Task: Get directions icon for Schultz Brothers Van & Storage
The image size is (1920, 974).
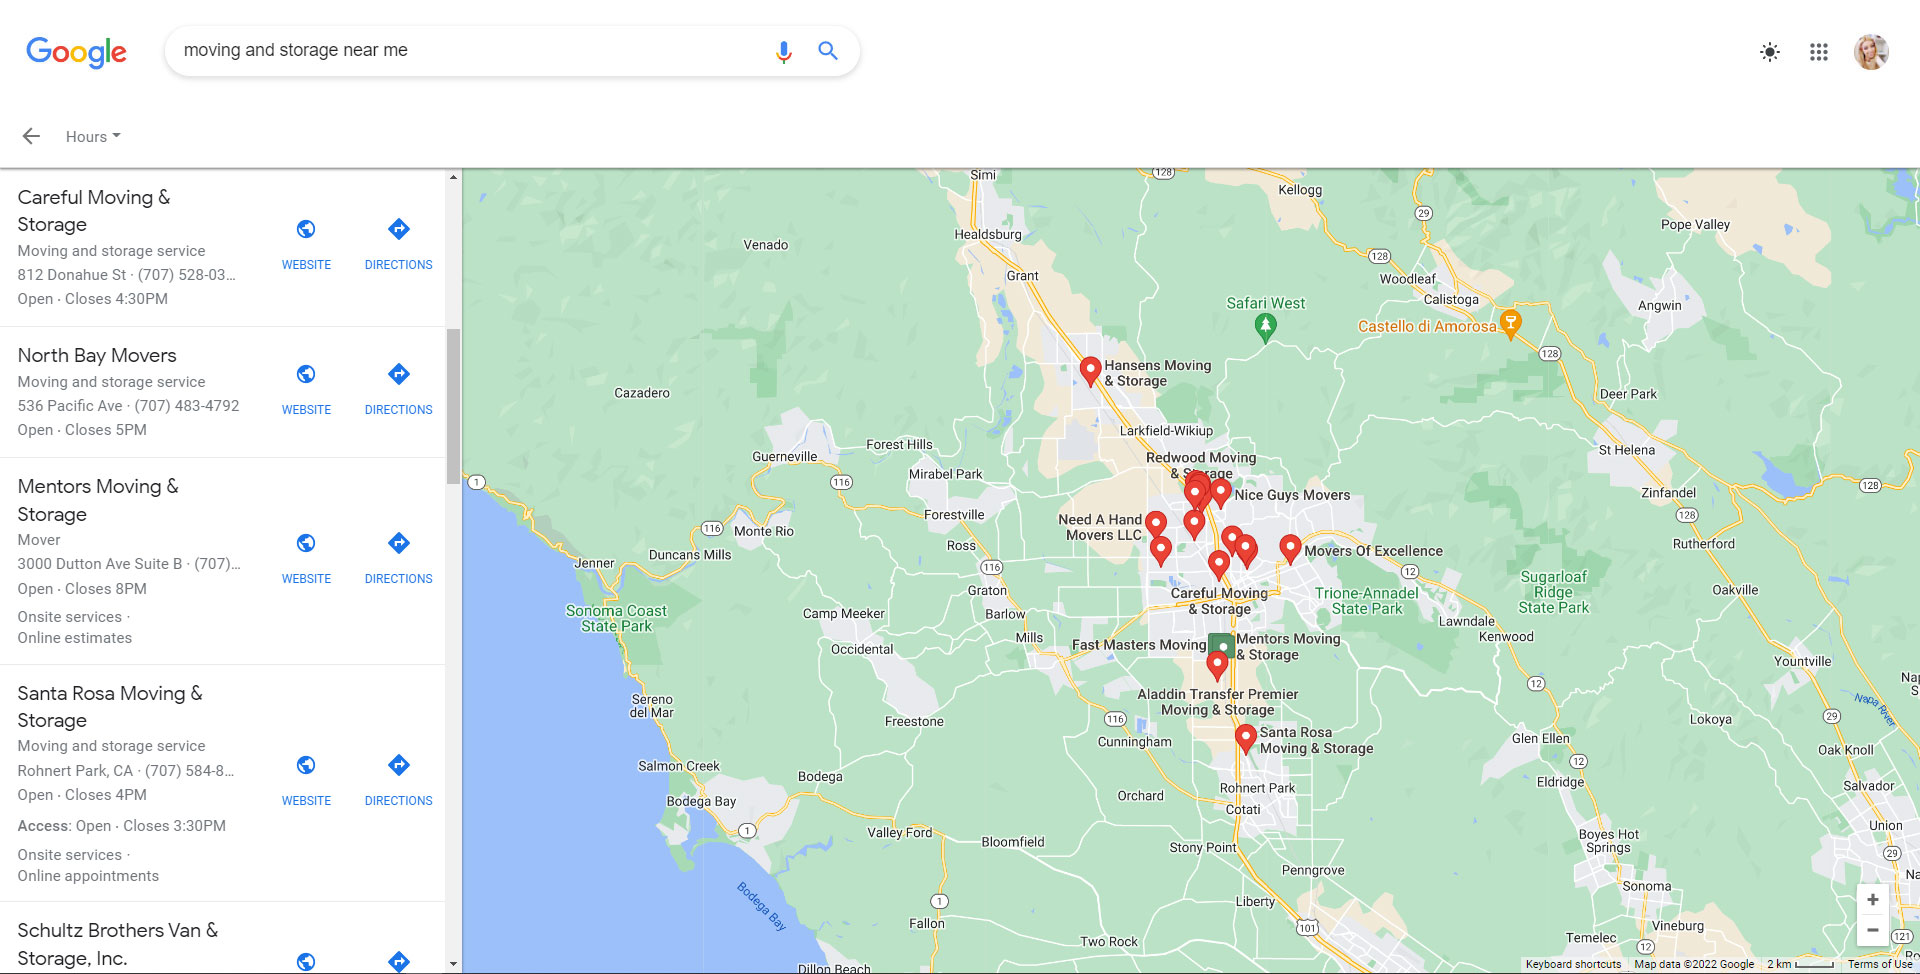Action: pyautogui.click(x=399, y=962)
